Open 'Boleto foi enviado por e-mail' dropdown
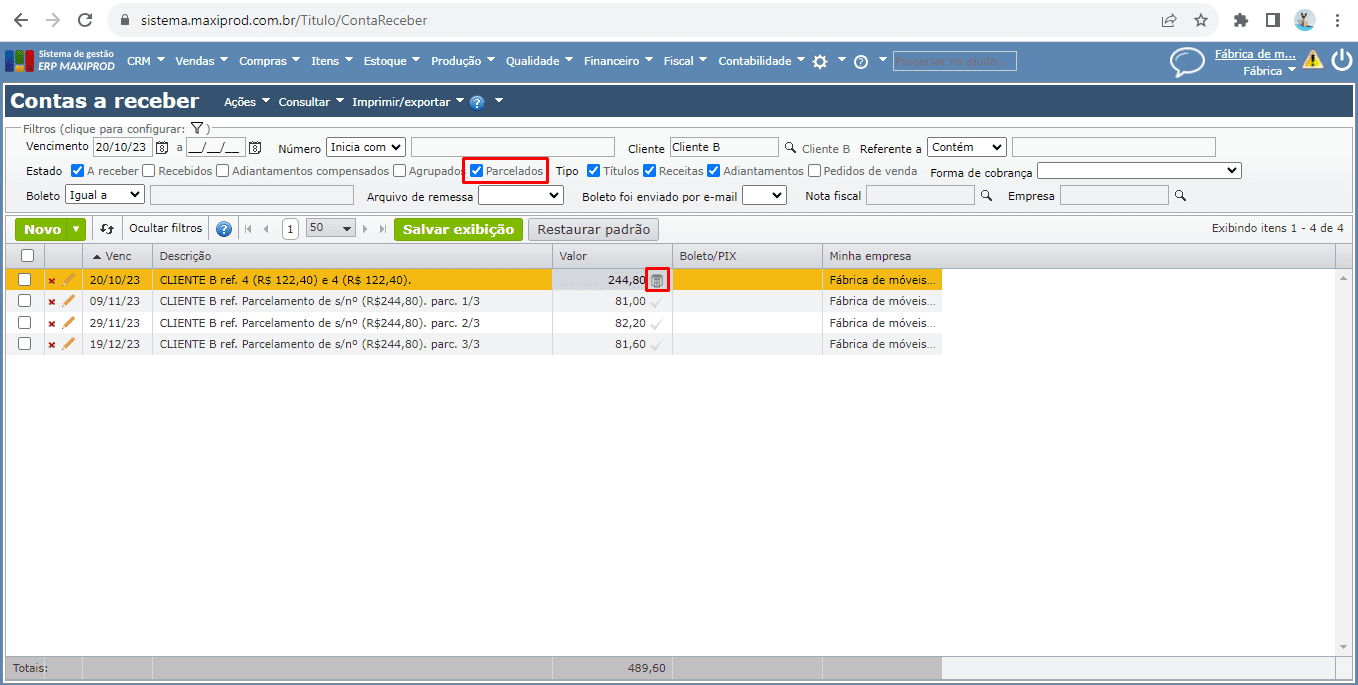The width and height of the screenshot is (1358, 685). pos(765,195)
